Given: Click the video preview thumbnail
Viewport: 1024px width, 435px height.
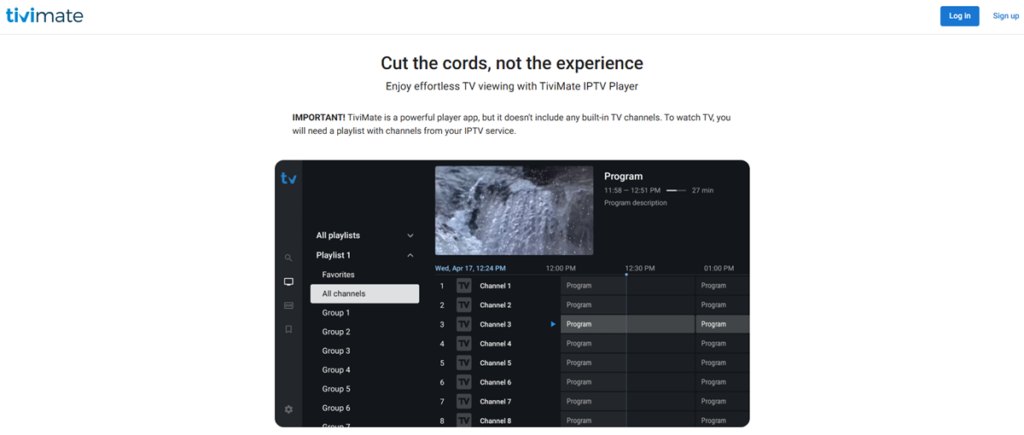Looking at the screenshot, I should (514, 211).
